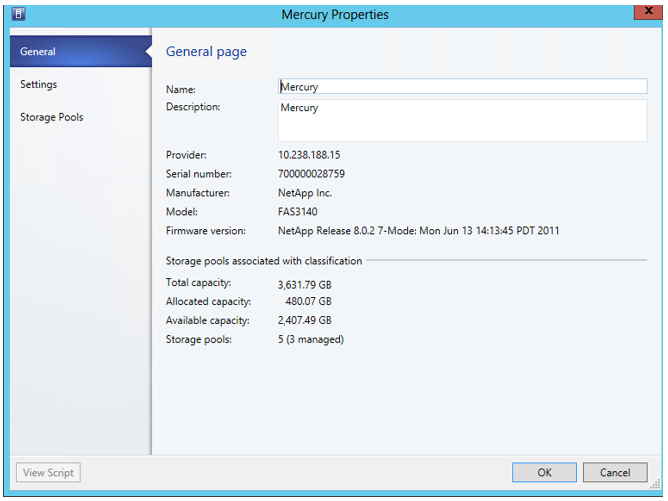The width and height of the screenshot is (668, 501).
Task: Click the View Script button
Action: [x=48, y=472]
